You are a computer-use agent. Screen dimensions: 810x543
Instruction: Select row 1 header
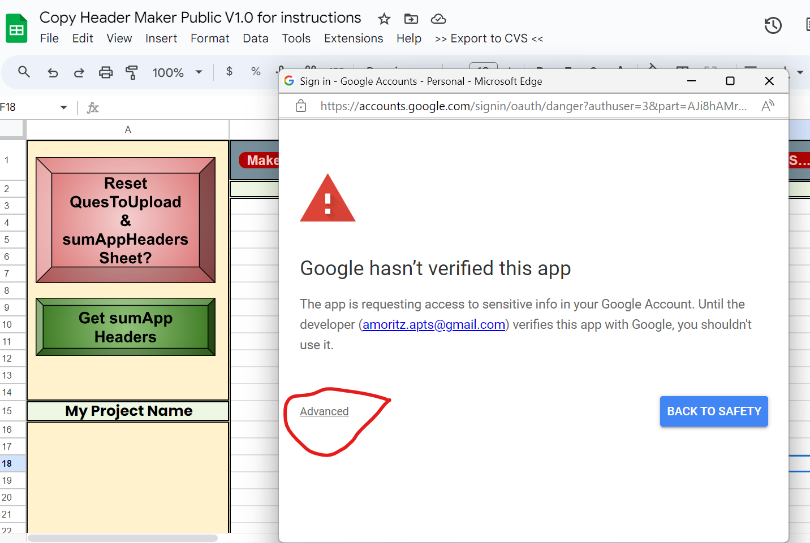tap(12, 160)
